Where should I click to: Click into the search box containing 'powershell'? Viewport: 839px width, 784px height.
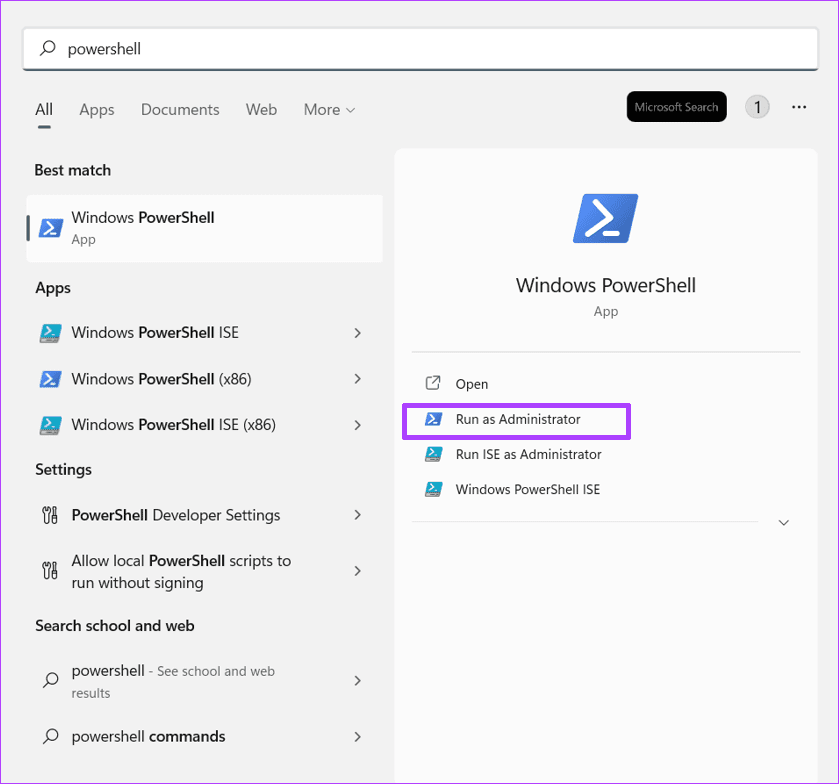click(420, 49)
